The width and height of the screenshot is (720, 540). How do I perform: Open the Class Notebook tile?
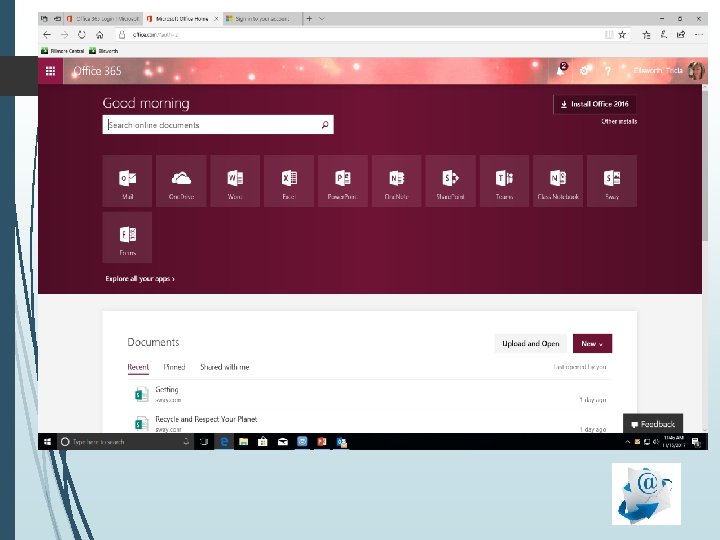(558, 181)
